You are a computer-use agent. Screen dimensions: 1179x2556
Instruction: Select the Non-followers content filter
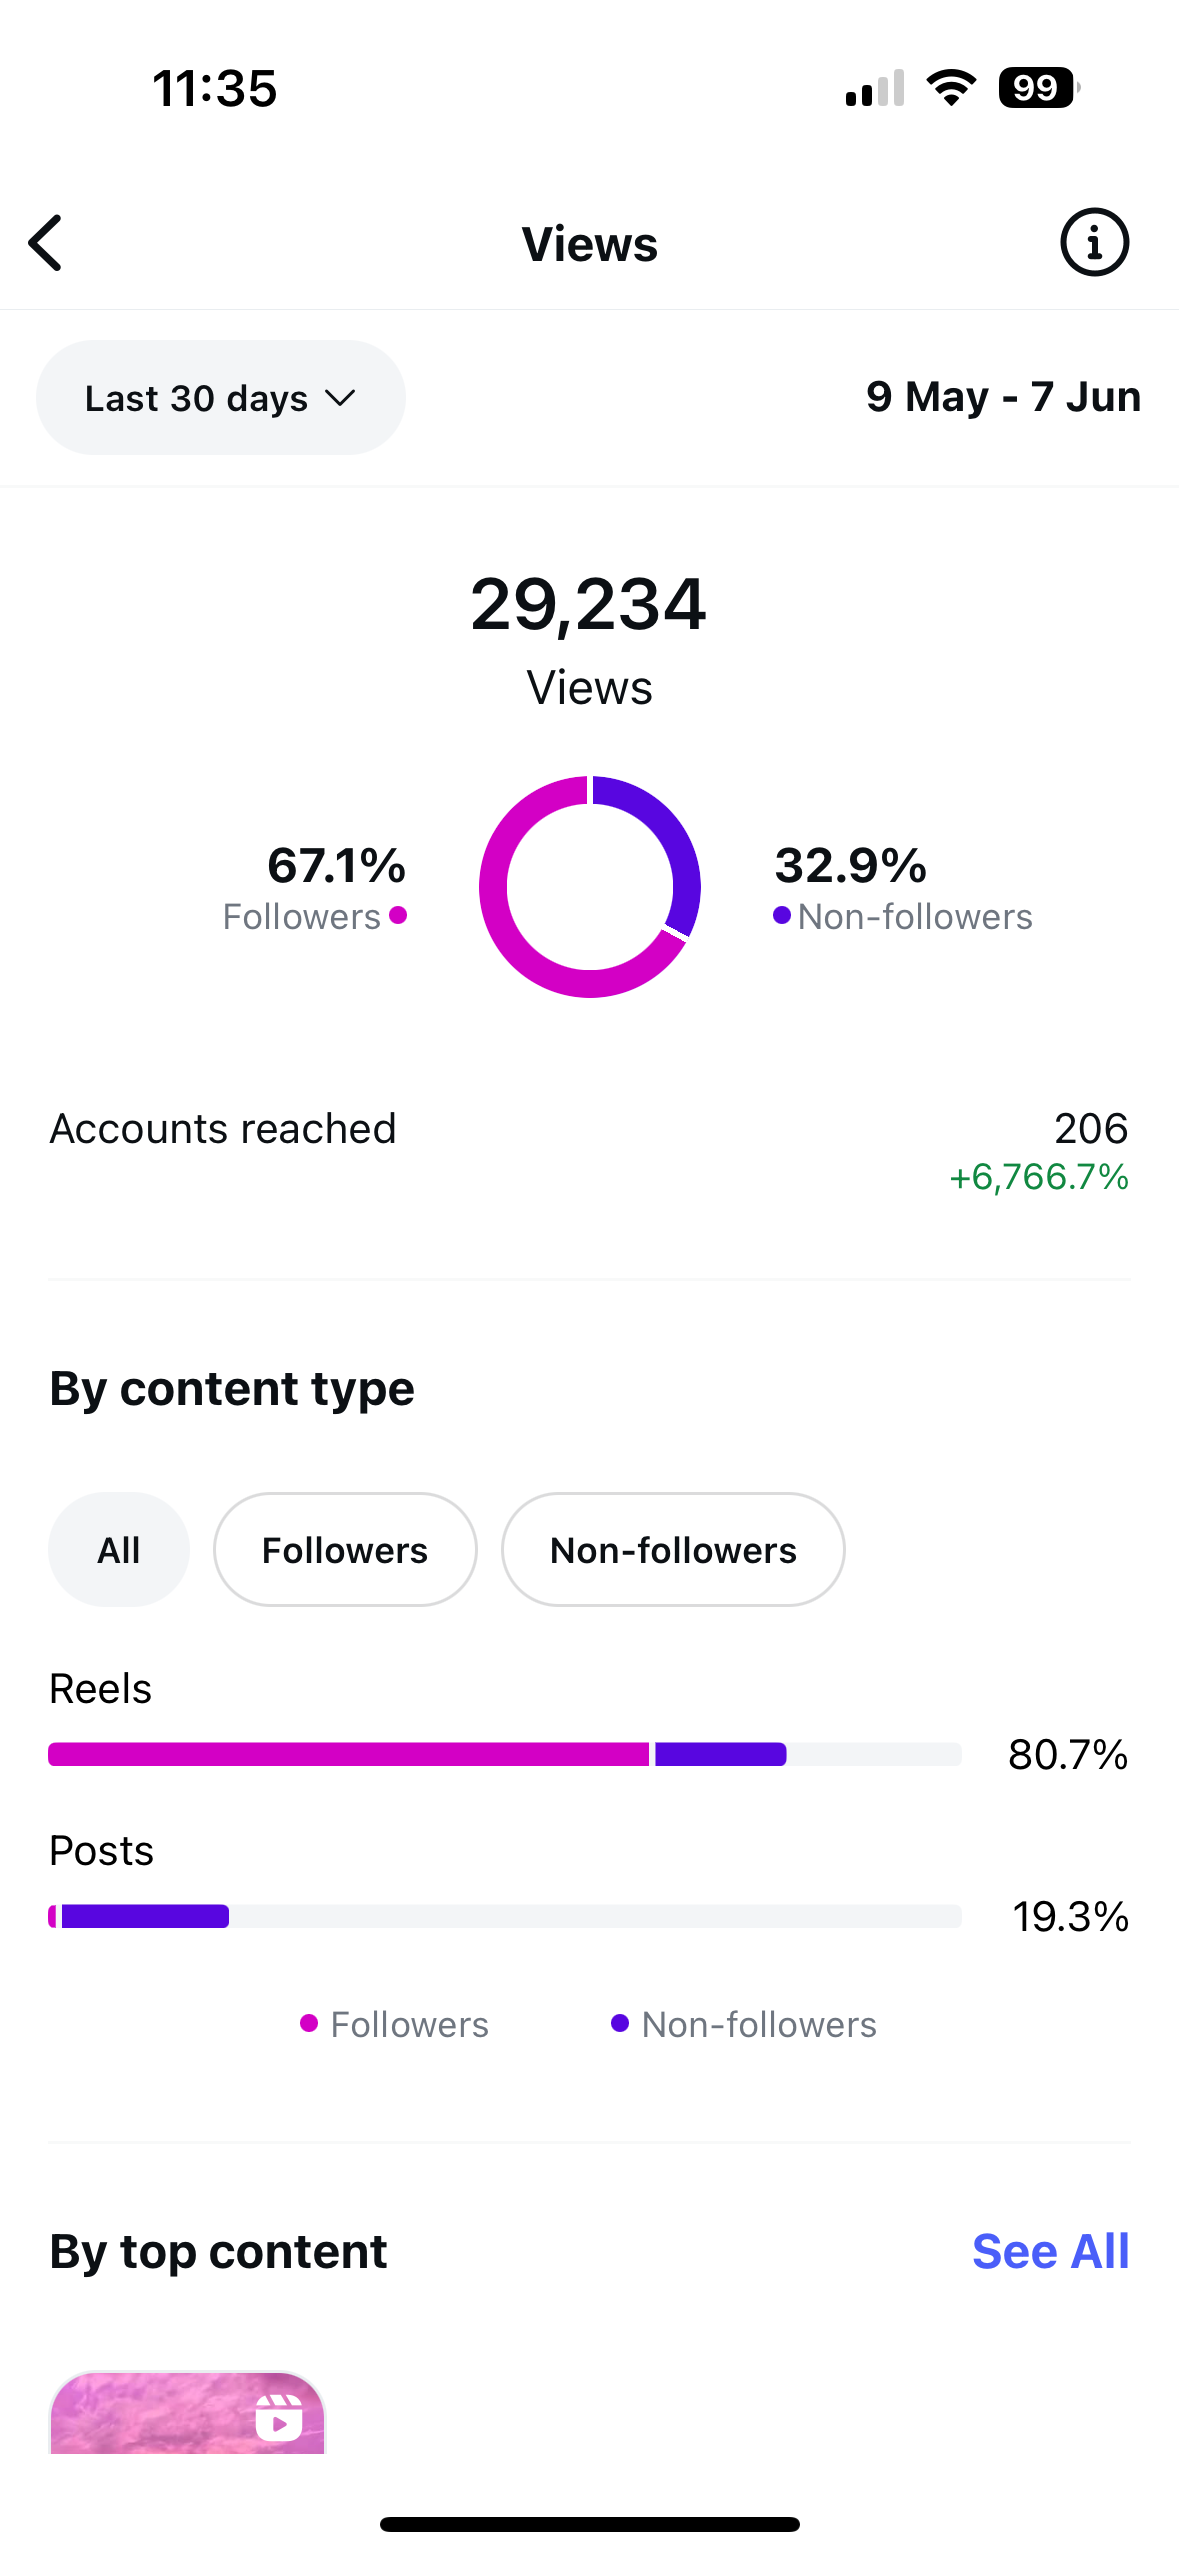click(x=673, y=1550)
